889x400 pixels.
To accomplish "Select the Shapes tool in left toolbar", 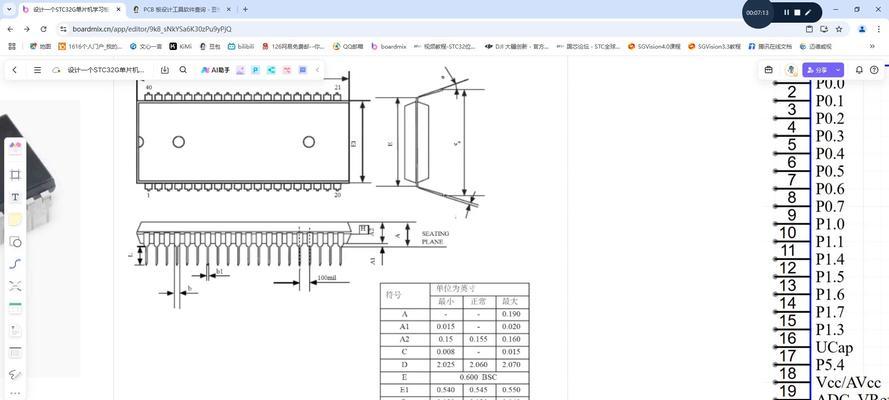I will [15, 242].
